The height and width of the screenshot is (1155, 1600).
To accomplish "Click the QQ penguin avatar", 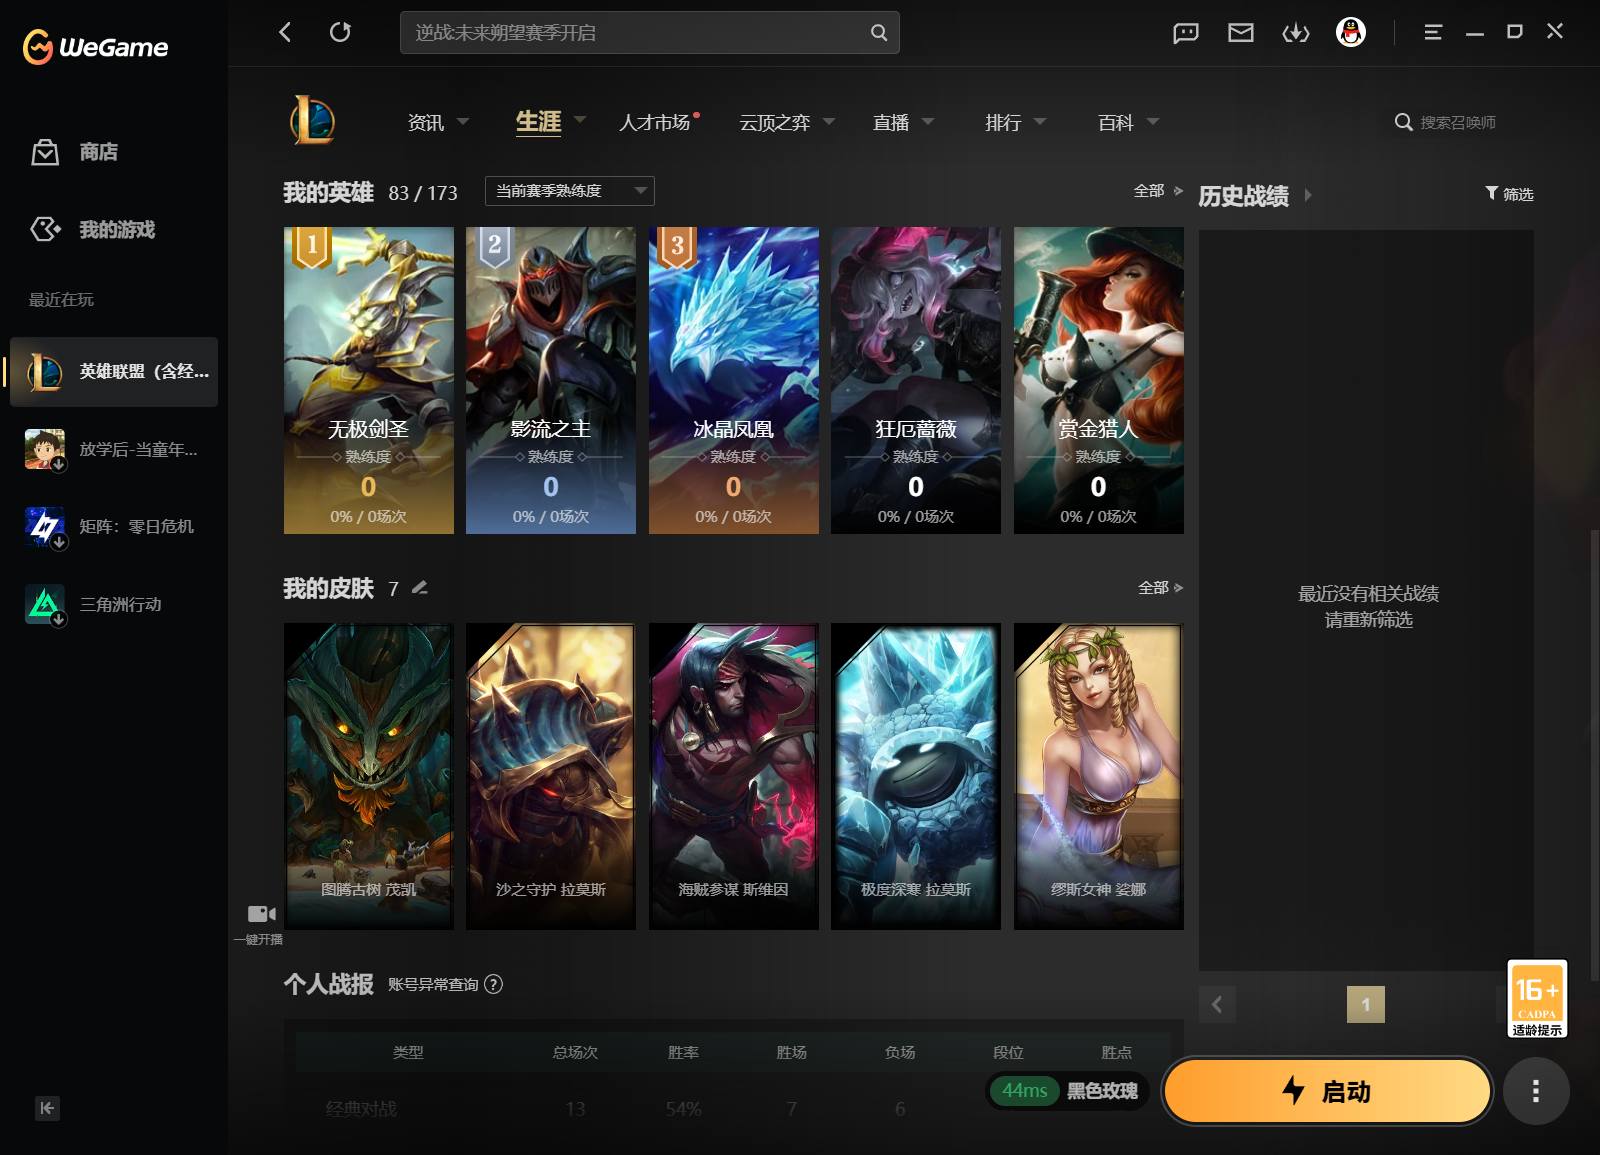I will click(x=1351, y=33).
